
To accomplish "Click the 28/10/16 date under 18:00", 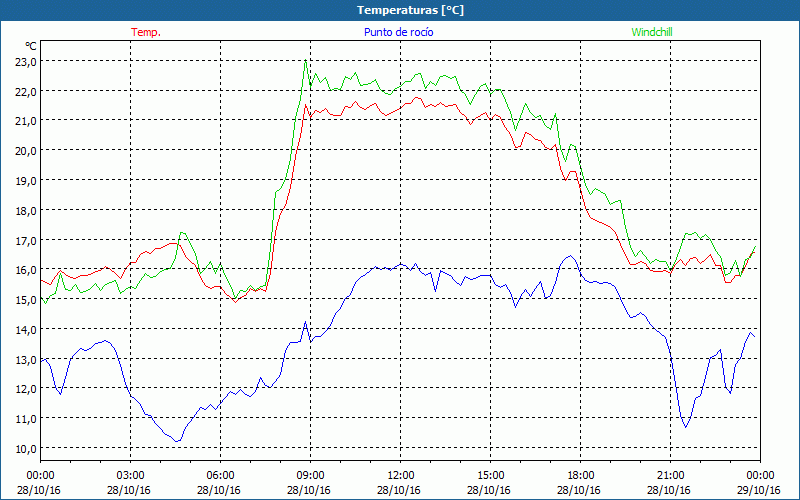I will tap(579, 490).
